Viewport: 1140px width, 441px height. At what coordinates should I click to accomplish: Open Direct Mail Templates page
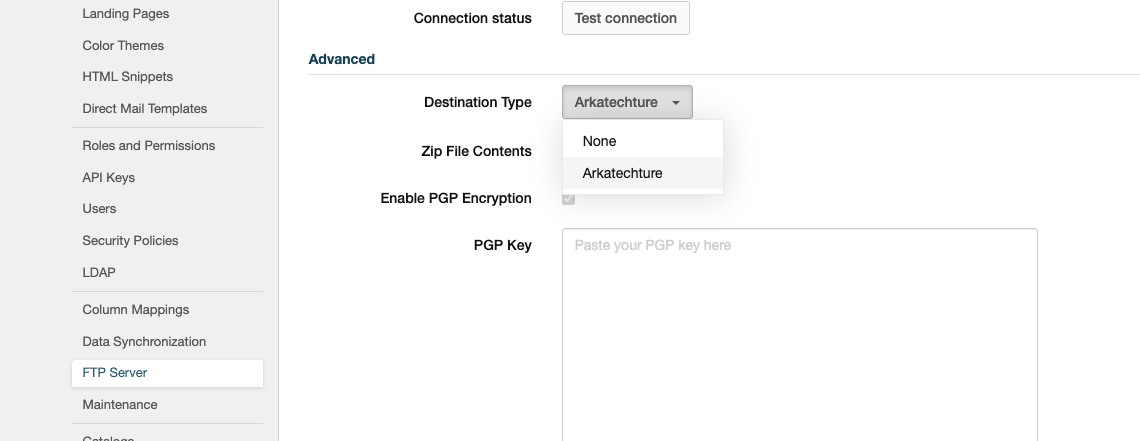click(x=145, y=108)
